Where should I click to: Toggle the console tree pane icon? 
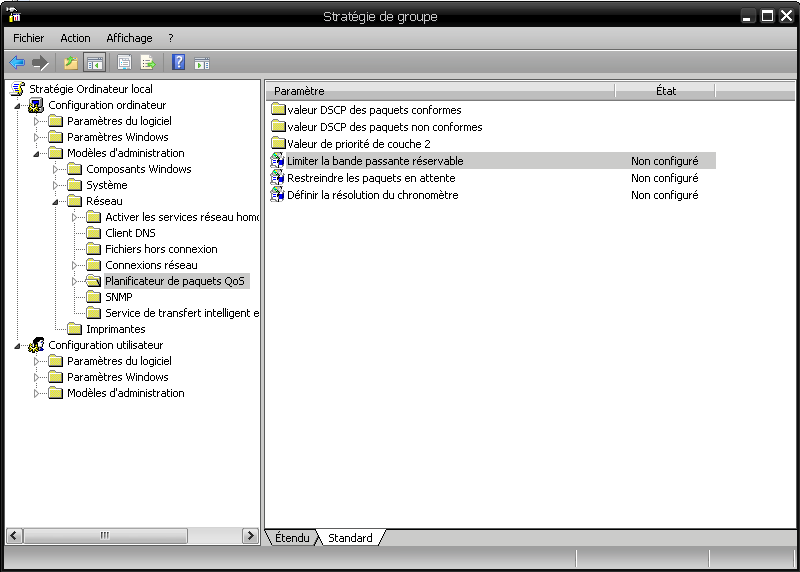(95, 63)
